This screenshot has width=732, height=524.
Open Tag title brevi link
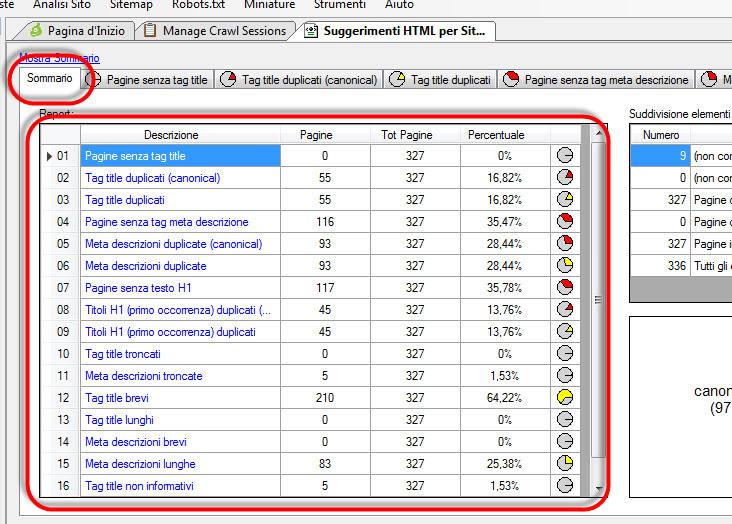point(117,398)
